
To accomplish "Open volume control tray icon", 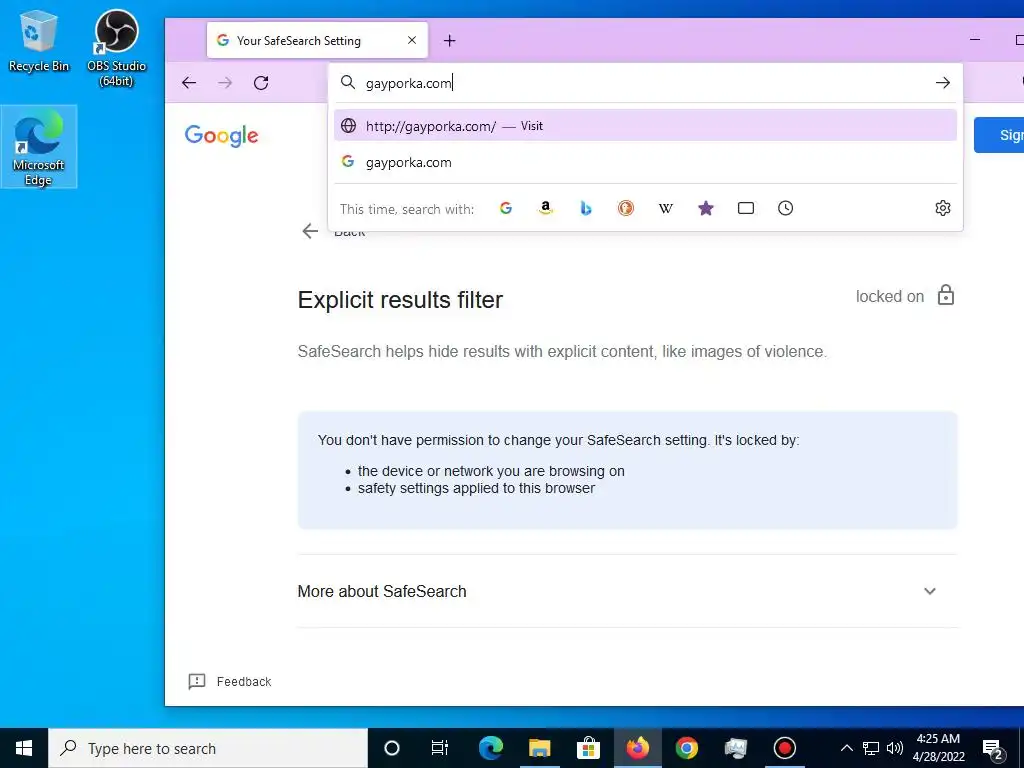I will click(895, 748).
